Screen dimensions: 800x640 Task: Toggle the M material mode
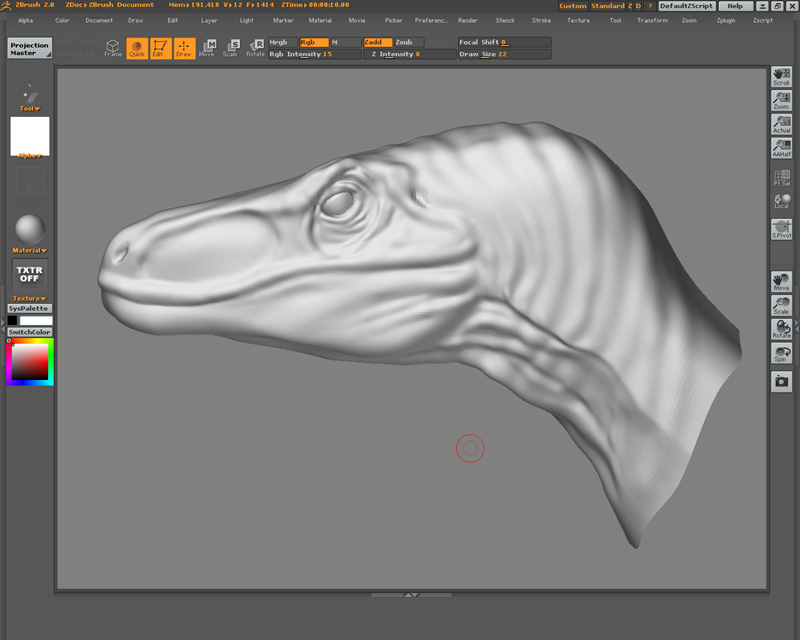point(345,42)
